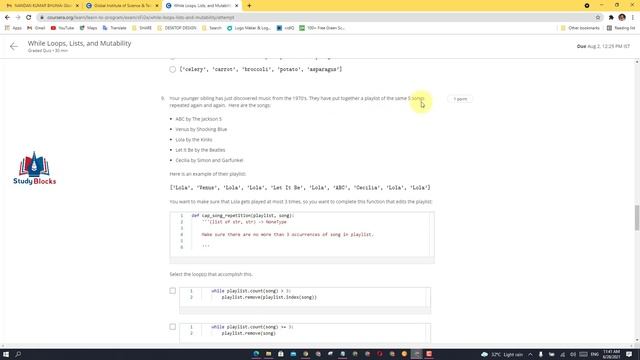
Task: Open the SHARE bookmarks folder
Action: point(142,28)
